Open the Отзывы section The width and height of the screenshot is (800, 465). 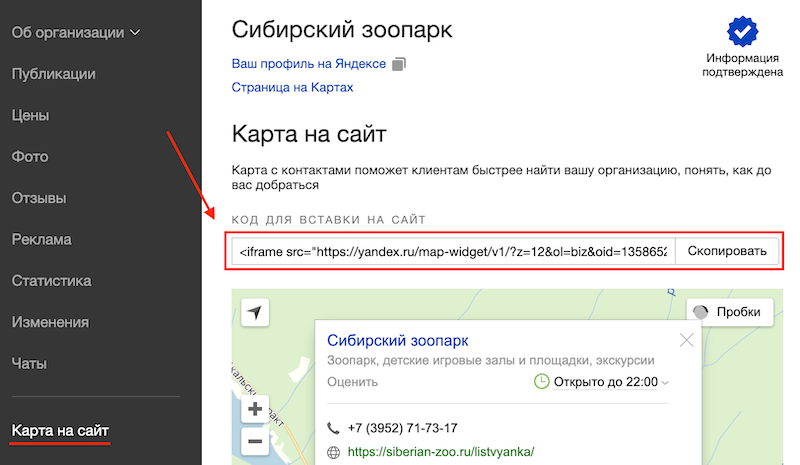point(39,198)
